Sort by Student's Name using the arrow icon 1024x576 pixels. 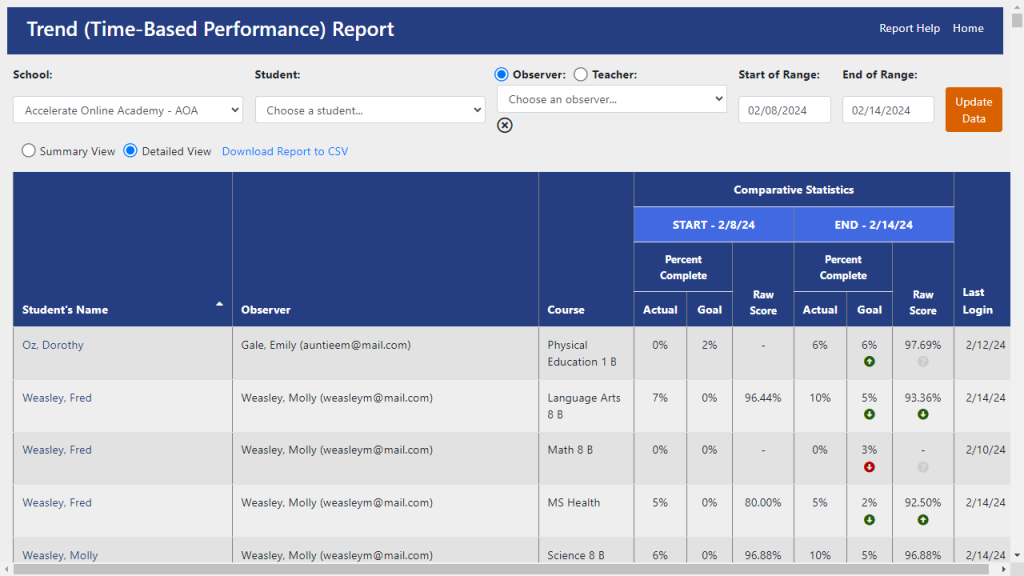pyautogui.click(x=219, y=304)
